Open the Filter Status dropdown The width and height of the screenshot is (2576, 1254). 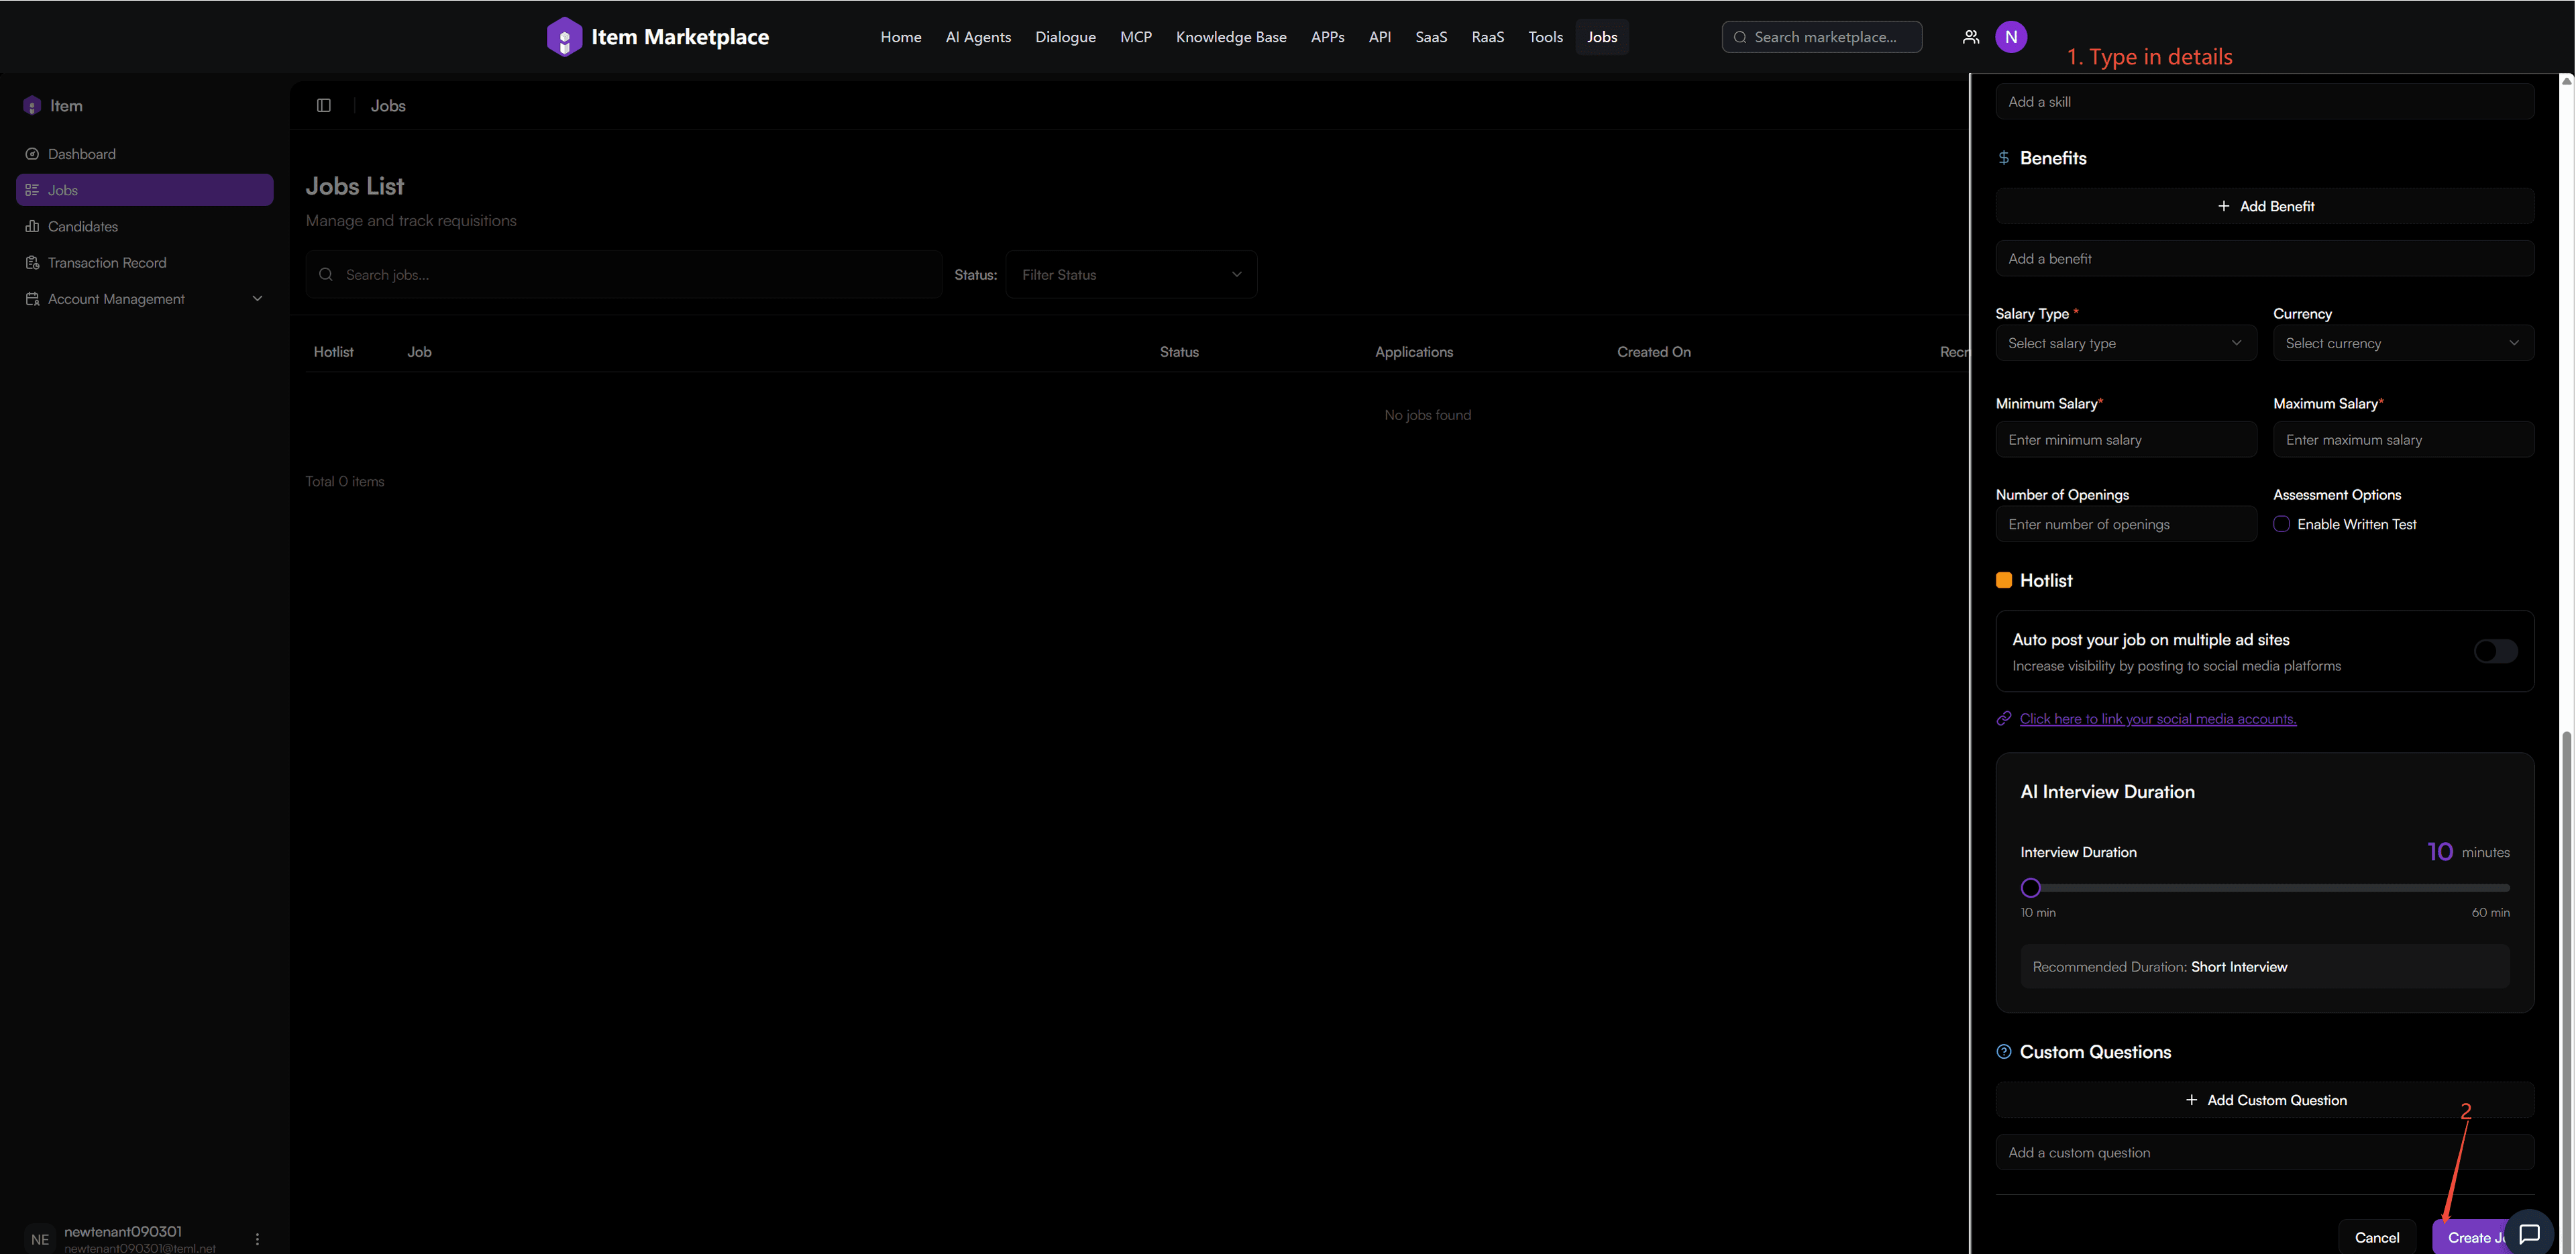pyautogui.click(x=1130, y=275)
